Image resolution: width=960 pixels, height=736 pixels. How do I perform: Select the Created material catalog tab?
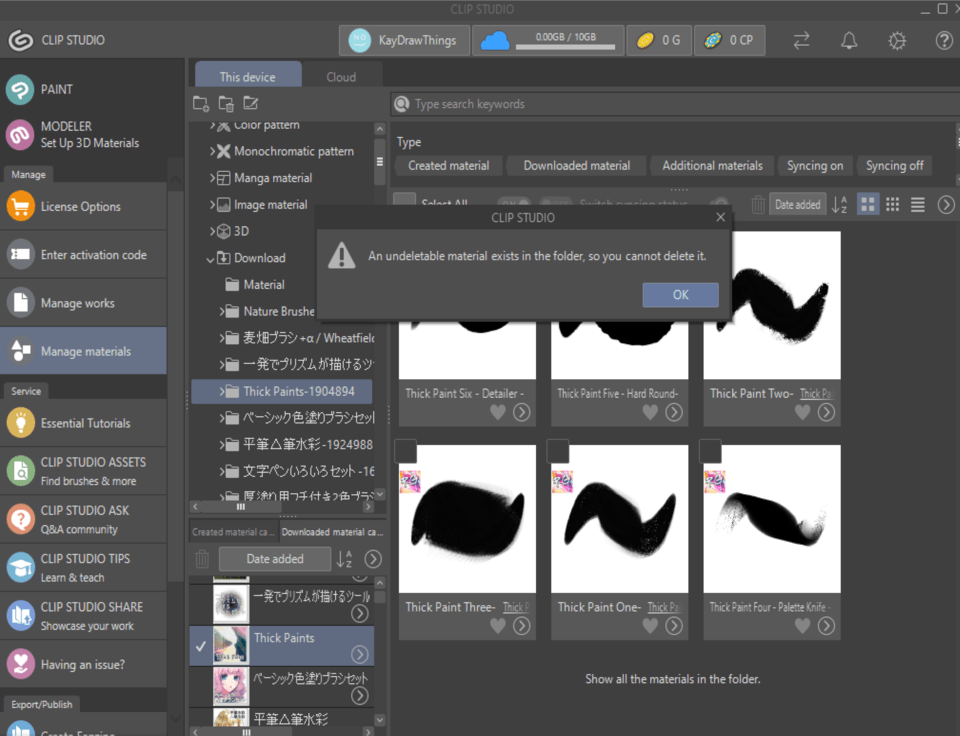233,532
